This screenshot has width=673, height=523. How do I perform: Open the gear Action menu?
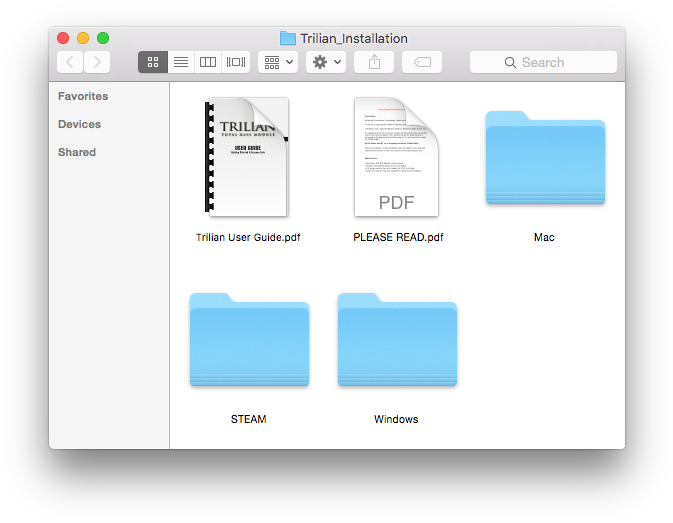click(326, 62)
